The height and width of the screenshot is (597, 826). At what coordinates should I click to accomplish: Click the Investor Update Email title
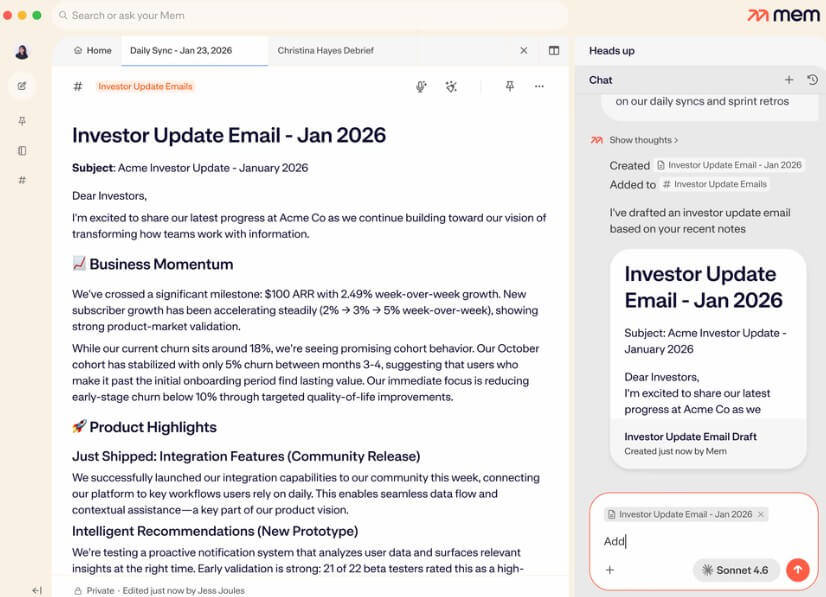point(229,135)
